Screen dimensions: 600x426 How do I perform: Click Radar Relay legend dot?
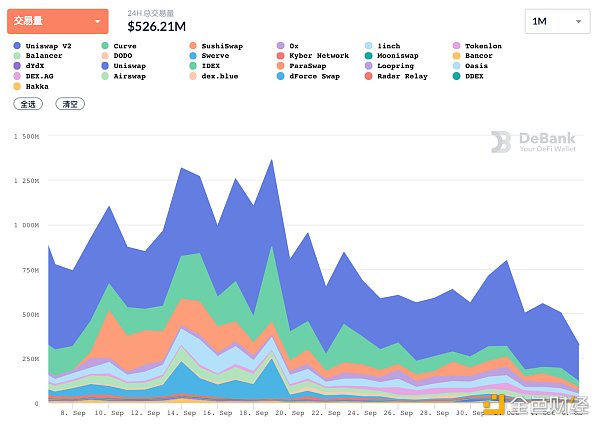(368, 76)
